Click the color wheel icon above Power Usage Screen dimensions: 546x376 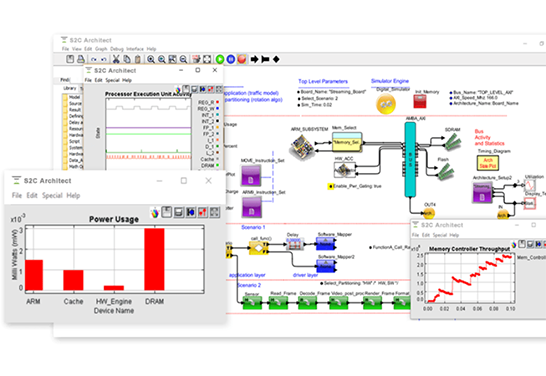(x=155, y=212)
